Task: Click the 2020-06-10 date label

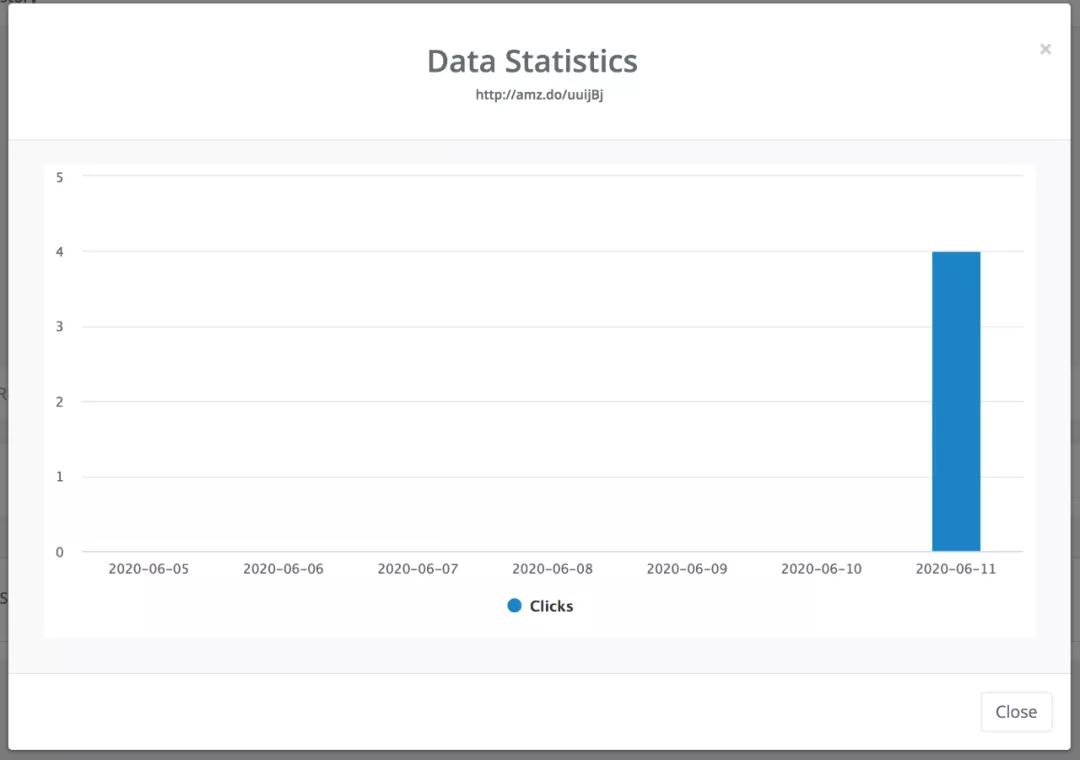Action: click(821, 569)
